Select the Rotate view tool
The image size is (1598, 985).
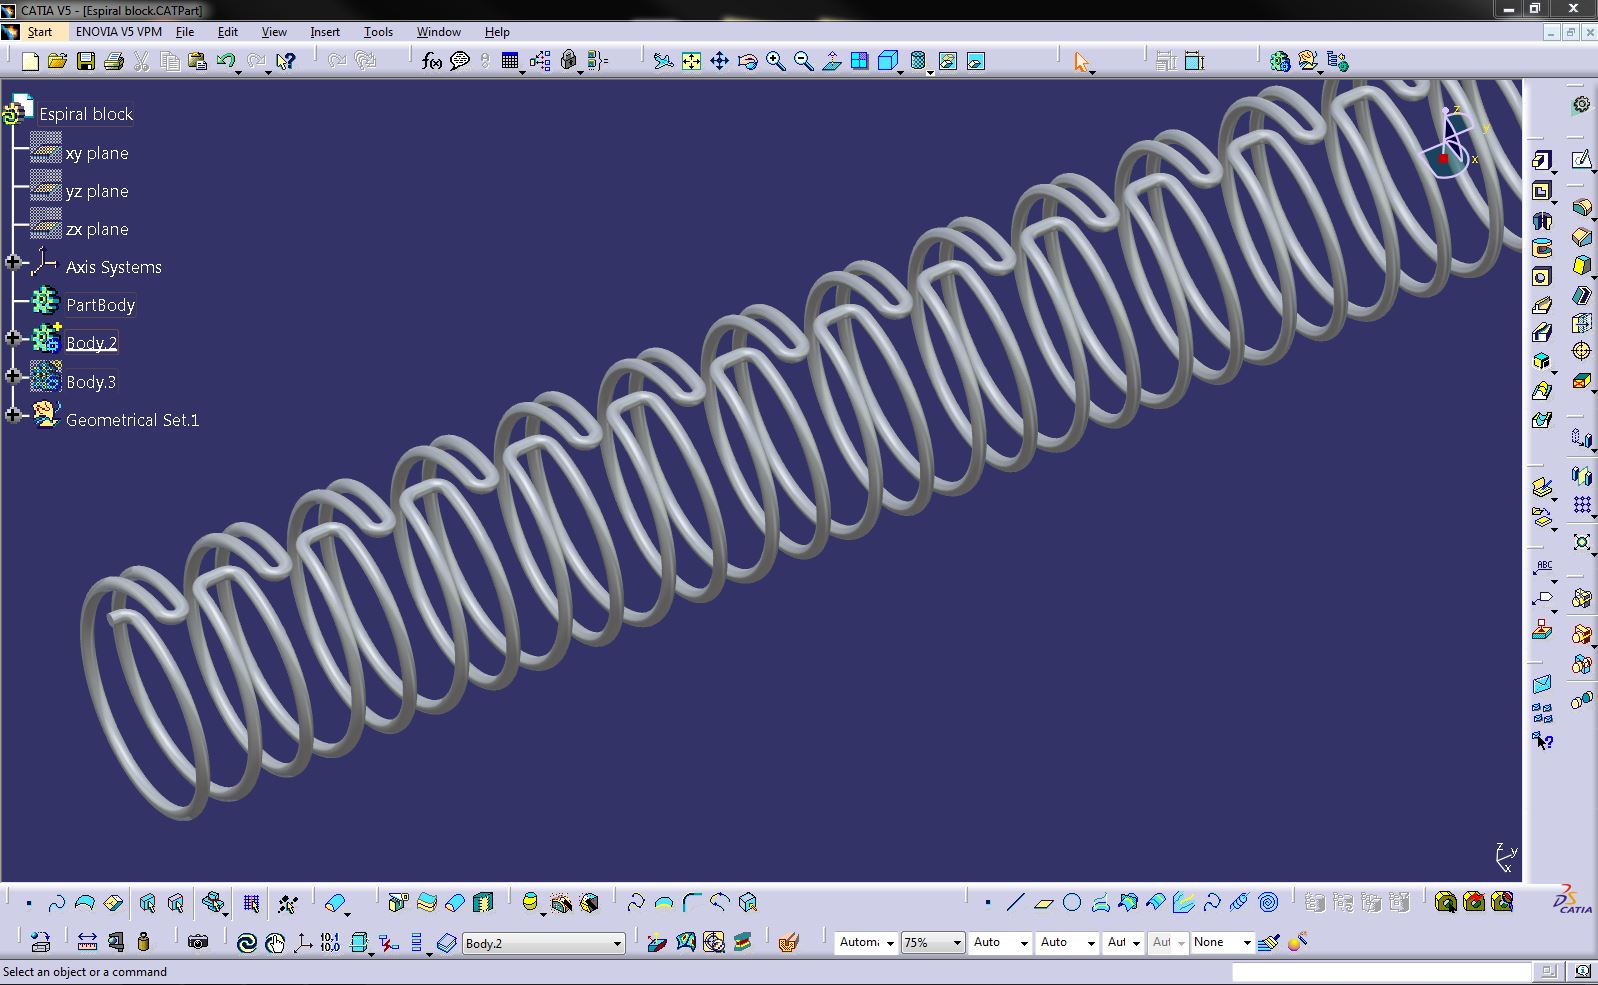[x=747, y=62]
